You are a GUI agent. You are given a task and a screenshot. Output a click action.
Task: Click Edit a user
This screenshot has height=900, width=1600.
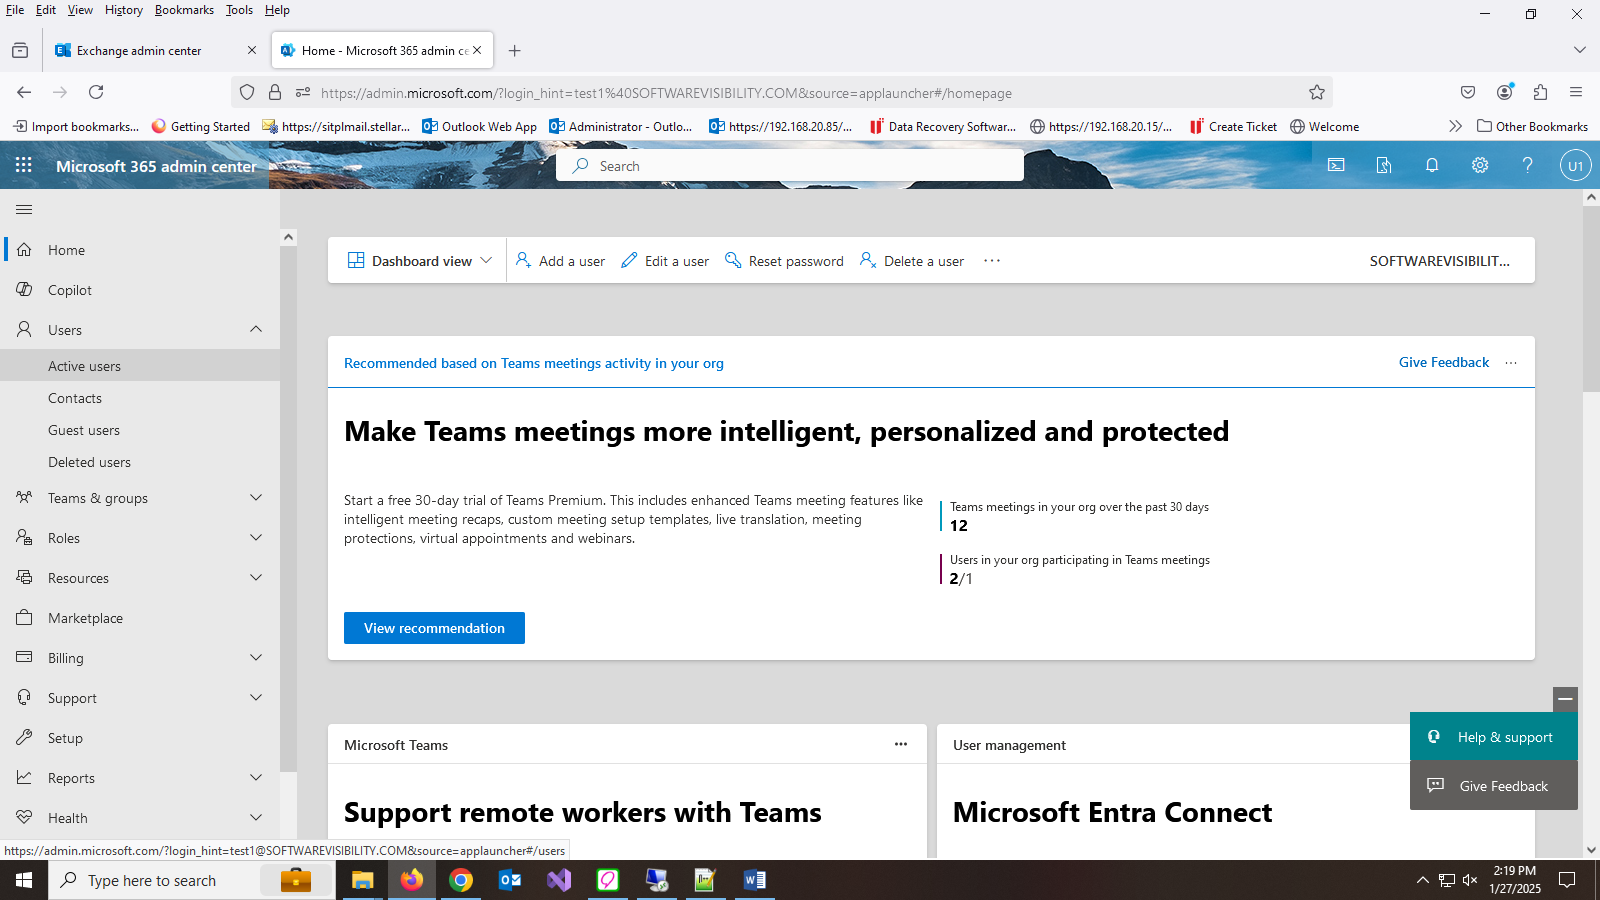[x=665, y=261]
